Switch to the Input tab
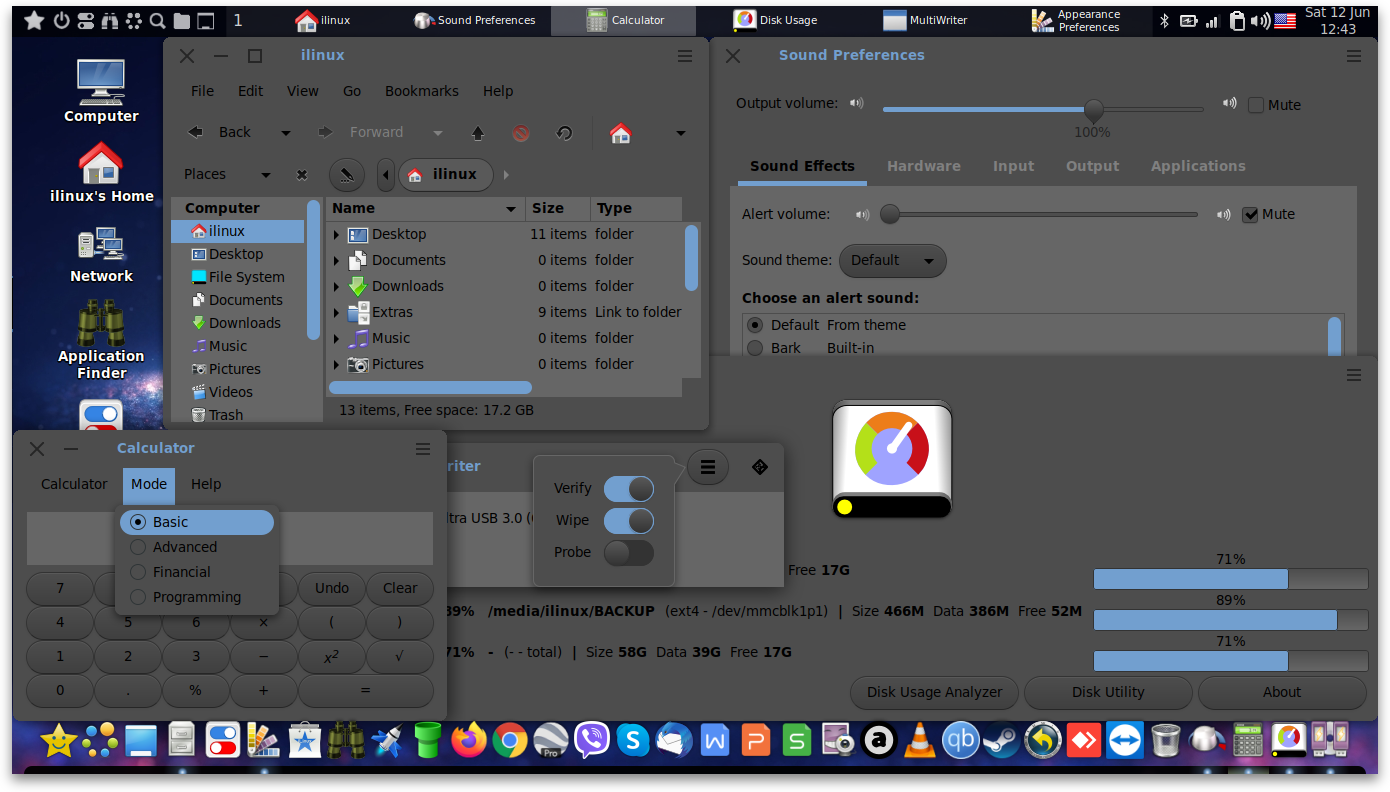Image resolution: width=1390 pixels, height=792 pixels. click(1014, 166)
